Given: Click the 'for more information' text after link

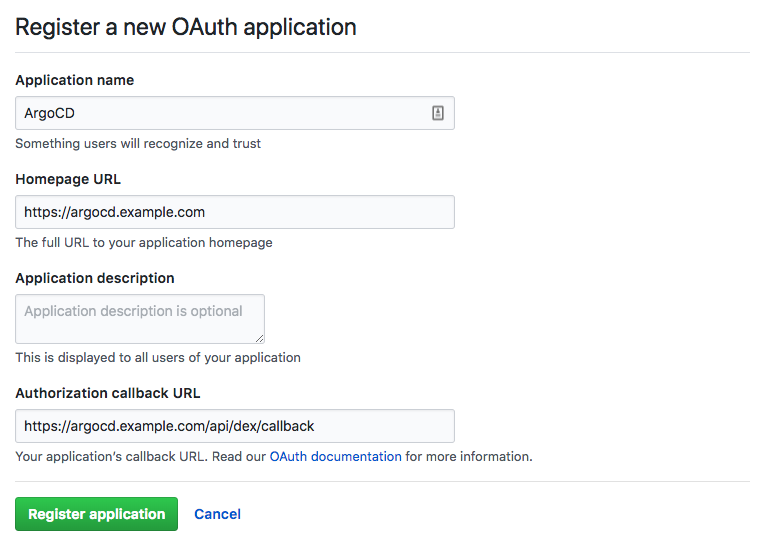Looking at the screenshot, I should [468, 457].
